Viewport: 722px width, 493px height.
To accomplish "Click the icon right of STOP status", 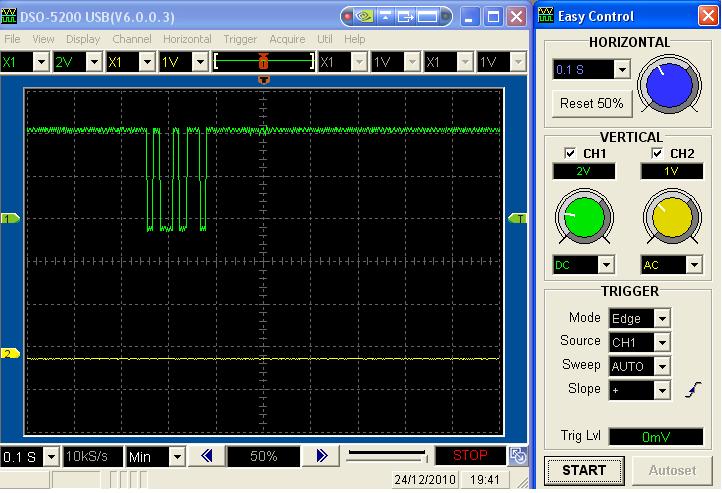I will click(518, 456).
